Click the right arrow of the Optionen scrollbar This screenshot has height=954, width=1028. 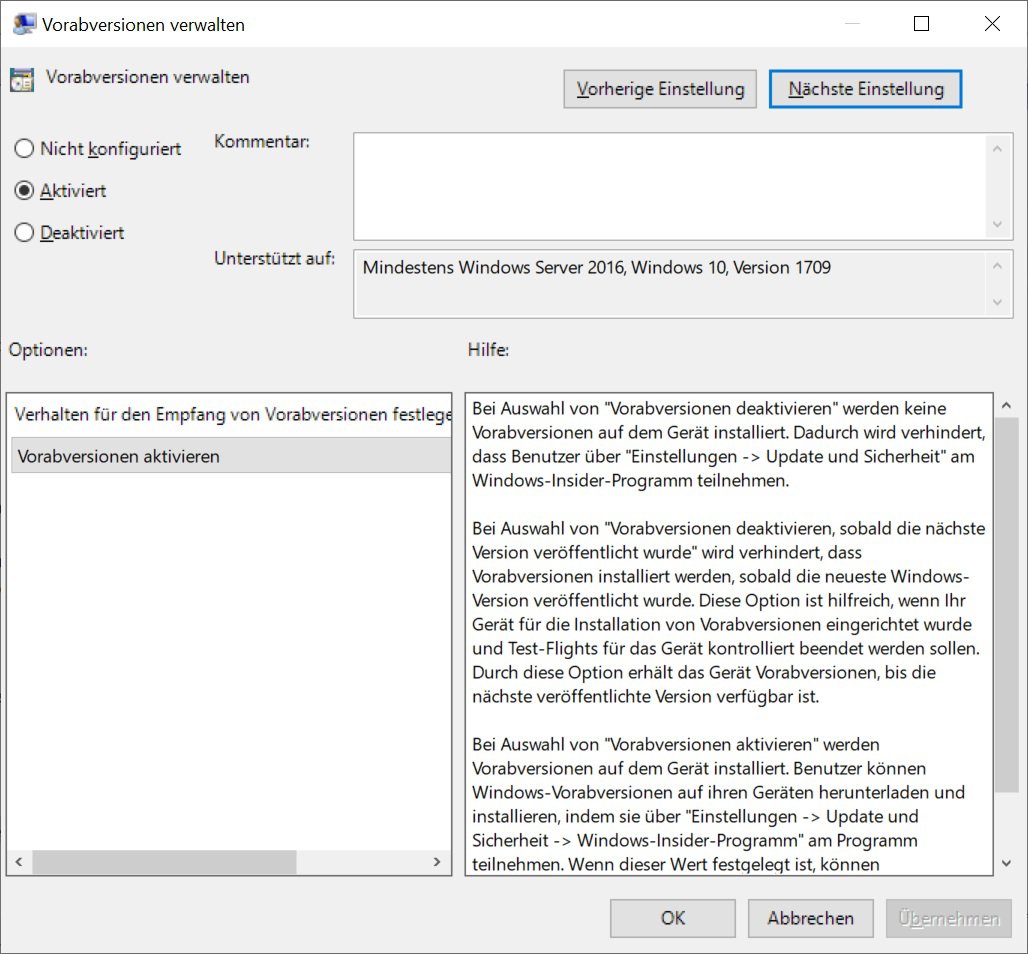pos(436,861)
